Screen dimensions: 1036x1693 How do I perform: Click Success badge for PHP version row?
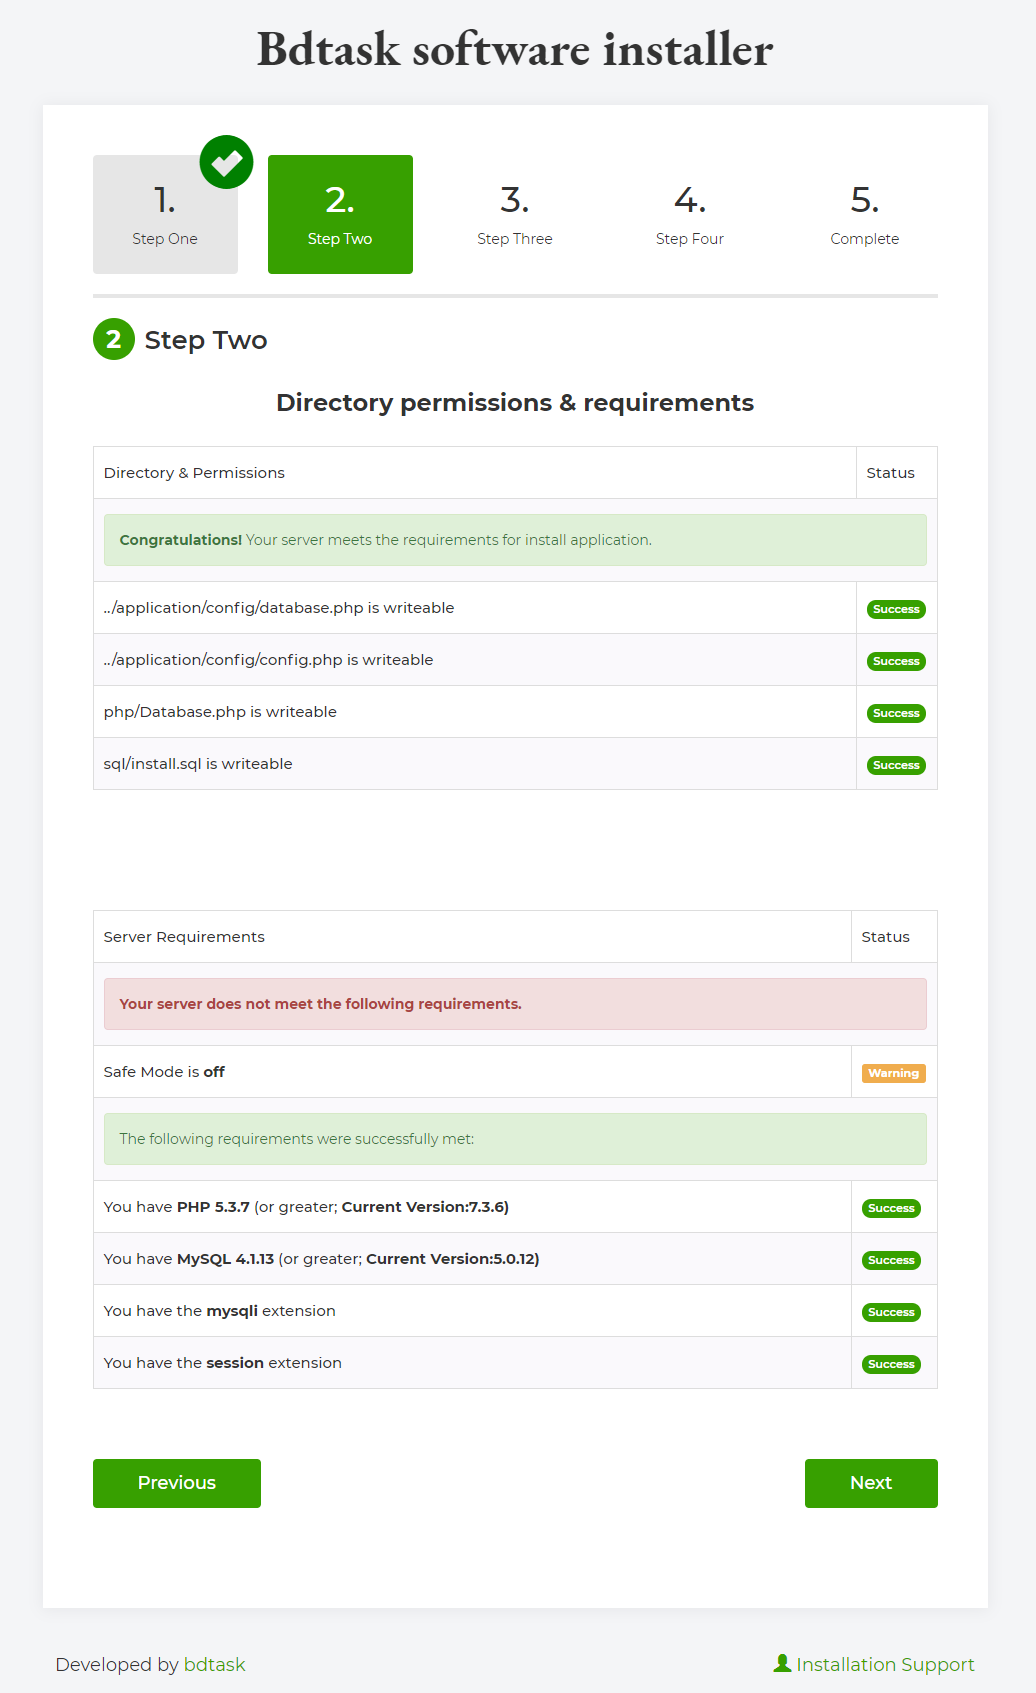(x=891, y=1208)
